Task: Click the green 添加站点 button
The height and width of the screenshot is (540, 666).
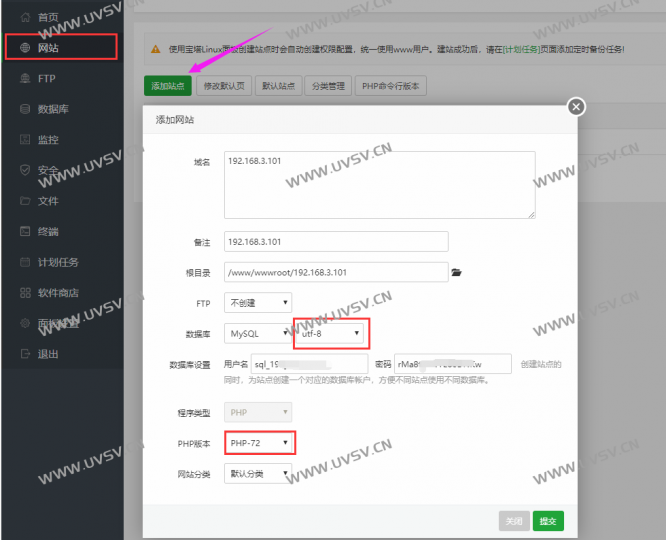Action: tap(168, 86)
